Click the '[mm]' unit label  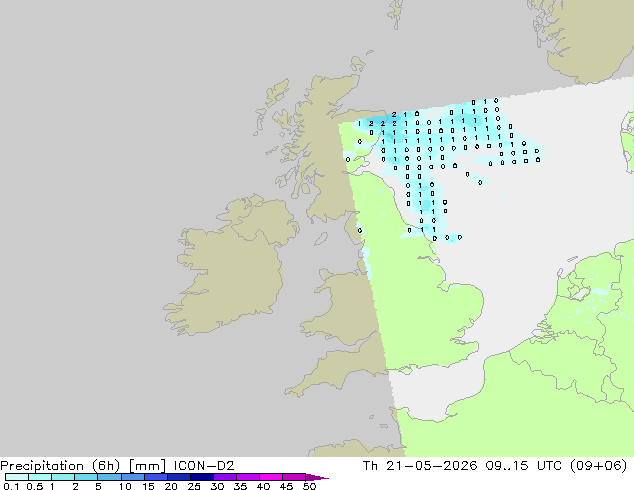pos(148,466)
